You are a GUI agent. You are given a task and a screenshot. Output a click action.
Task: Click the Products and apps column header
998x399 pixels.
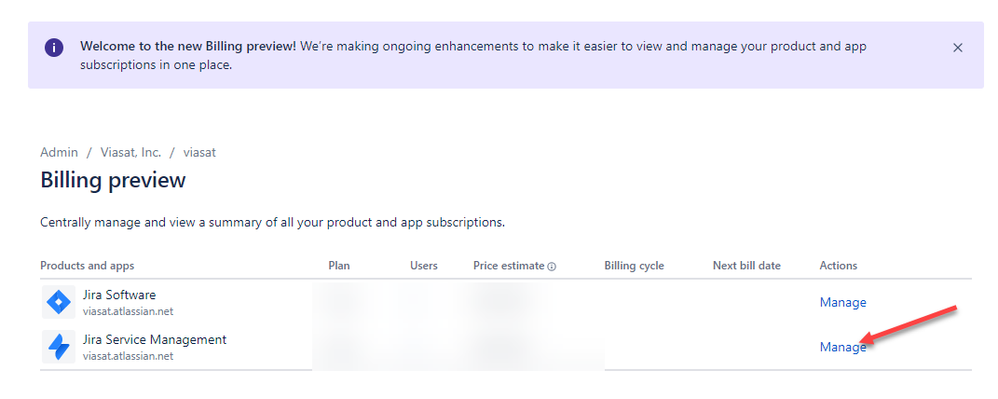click(x=87, y=266)
